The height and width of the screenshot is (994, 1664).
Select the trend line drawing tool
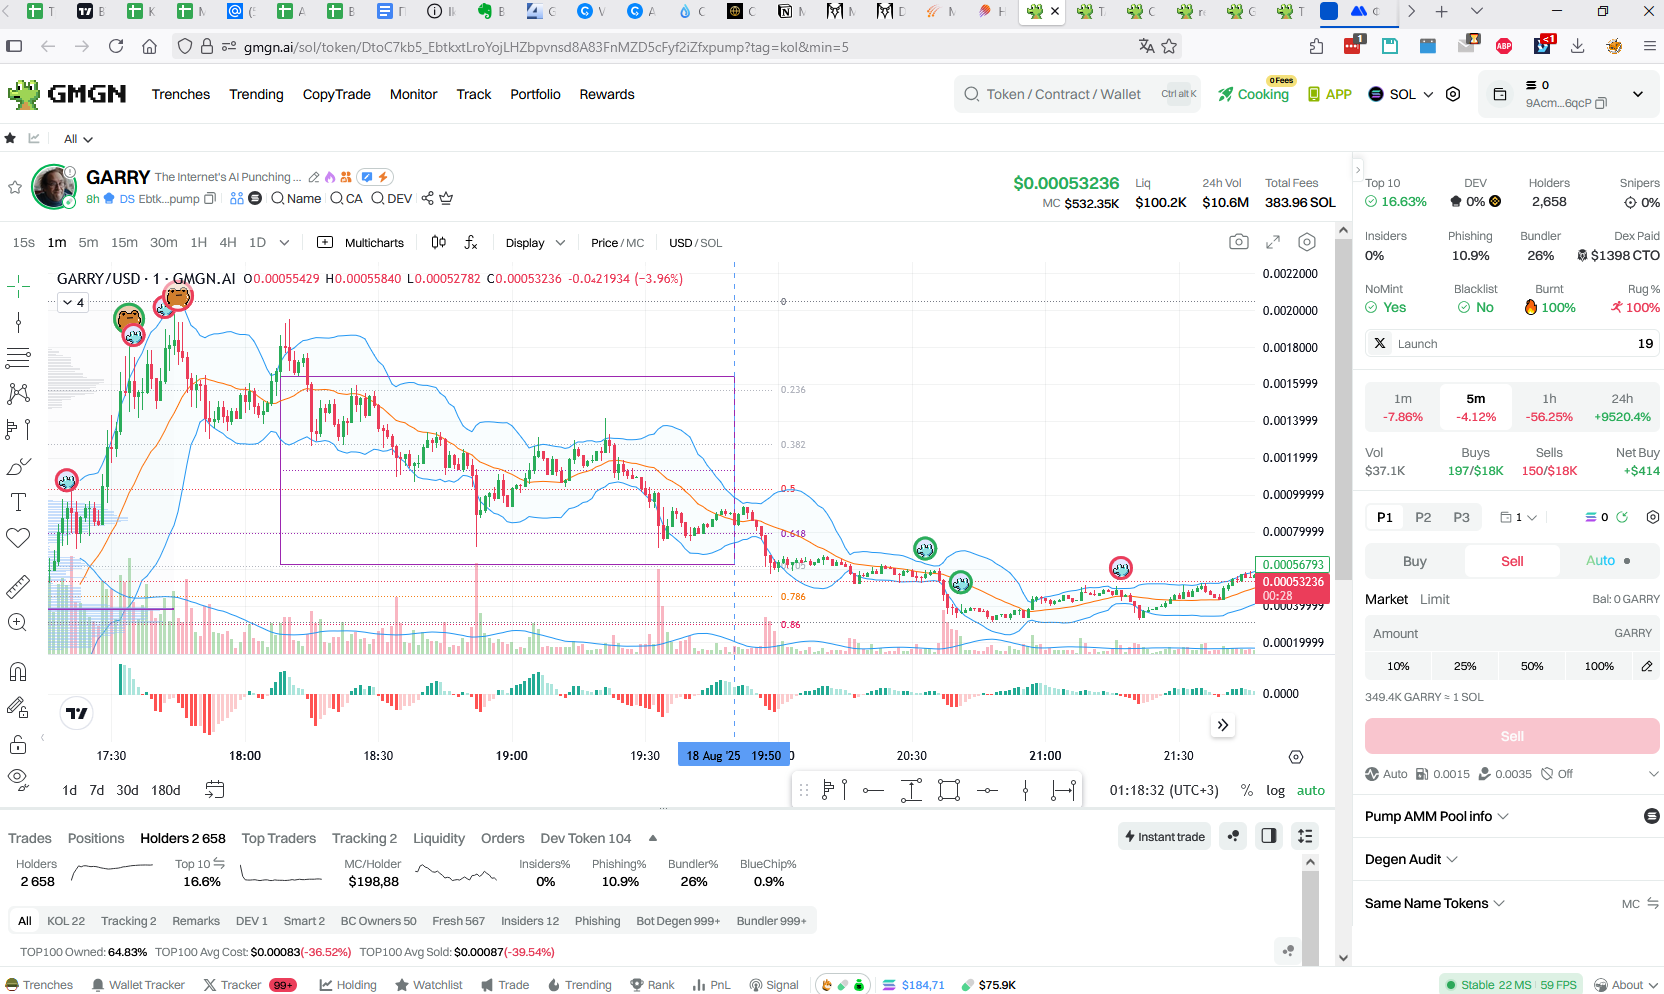[18, 322]
